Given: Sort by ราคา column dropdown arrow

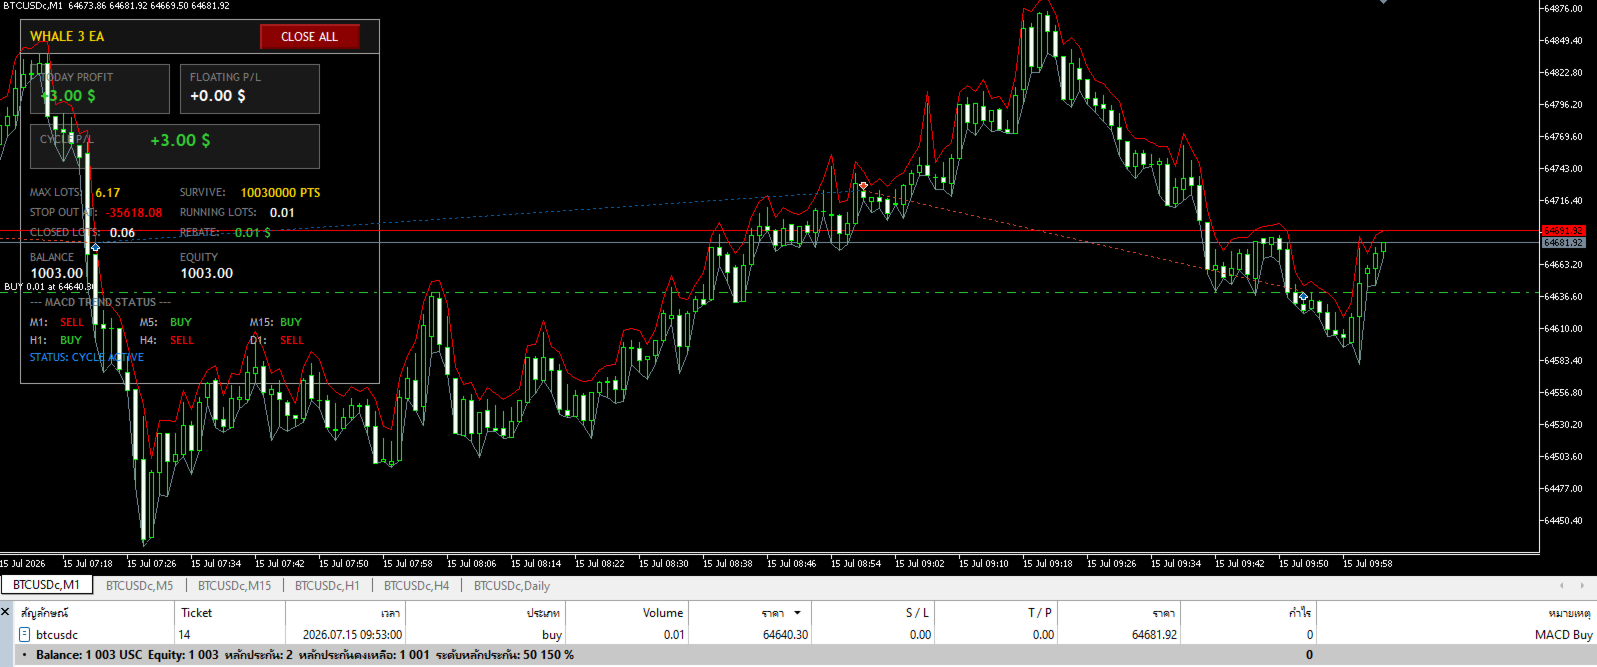Looking at the screenshot, I should pos(797,613).
